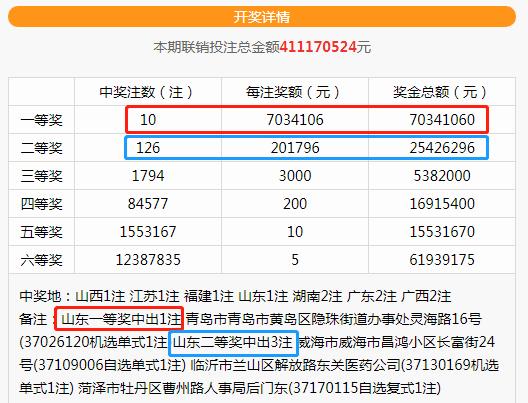
Task: Click sixth prize per-bet amount 5
Action: coord(295,260)
